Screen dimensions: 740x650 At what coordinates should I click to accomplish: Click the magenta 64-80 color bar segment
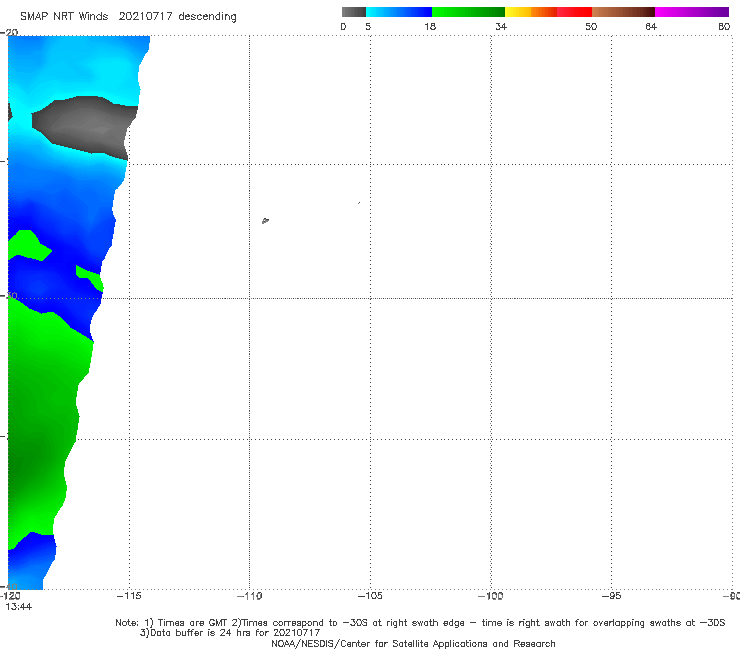coord(692,12)
